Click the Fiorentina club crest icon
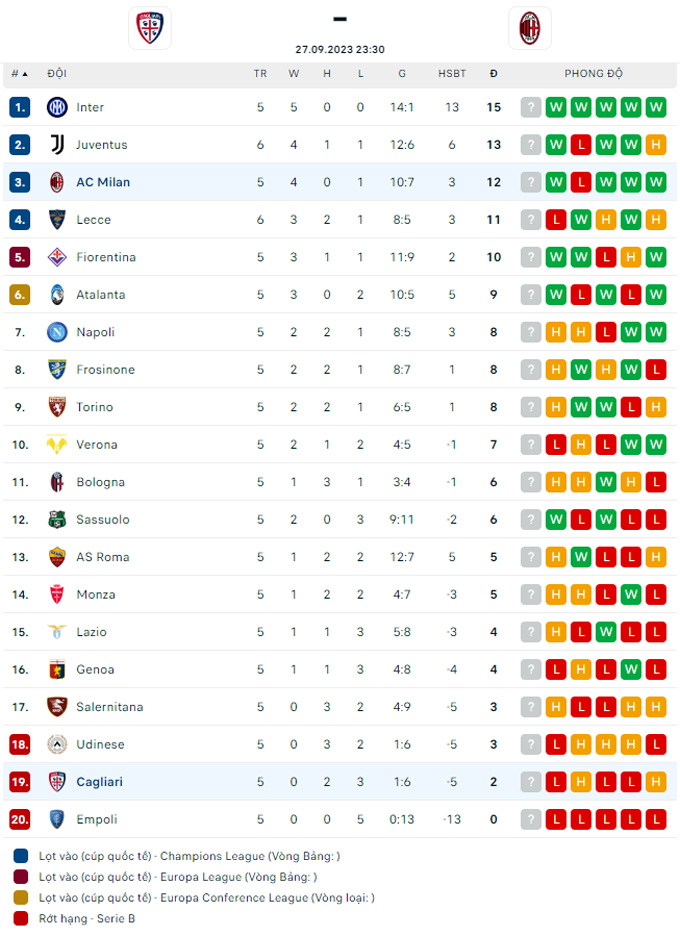The height and width of the screenshot is (936, 680). point(57,257)
